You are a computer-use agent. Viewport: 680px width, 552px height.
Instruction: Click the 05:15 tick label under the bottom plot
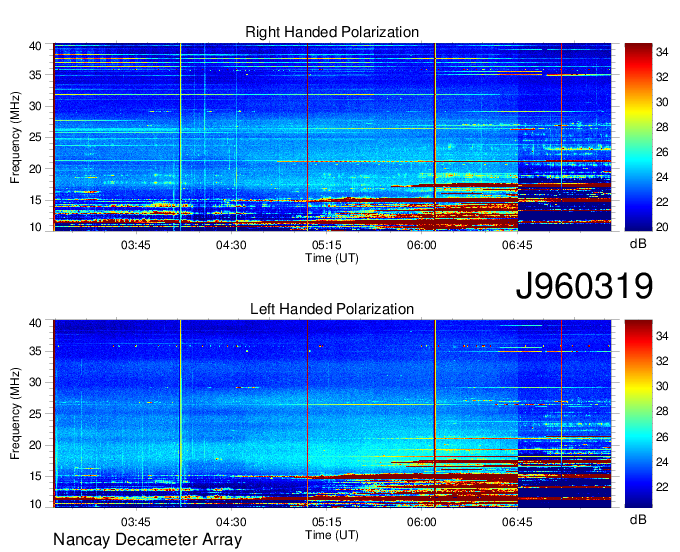tap(327, 522)
